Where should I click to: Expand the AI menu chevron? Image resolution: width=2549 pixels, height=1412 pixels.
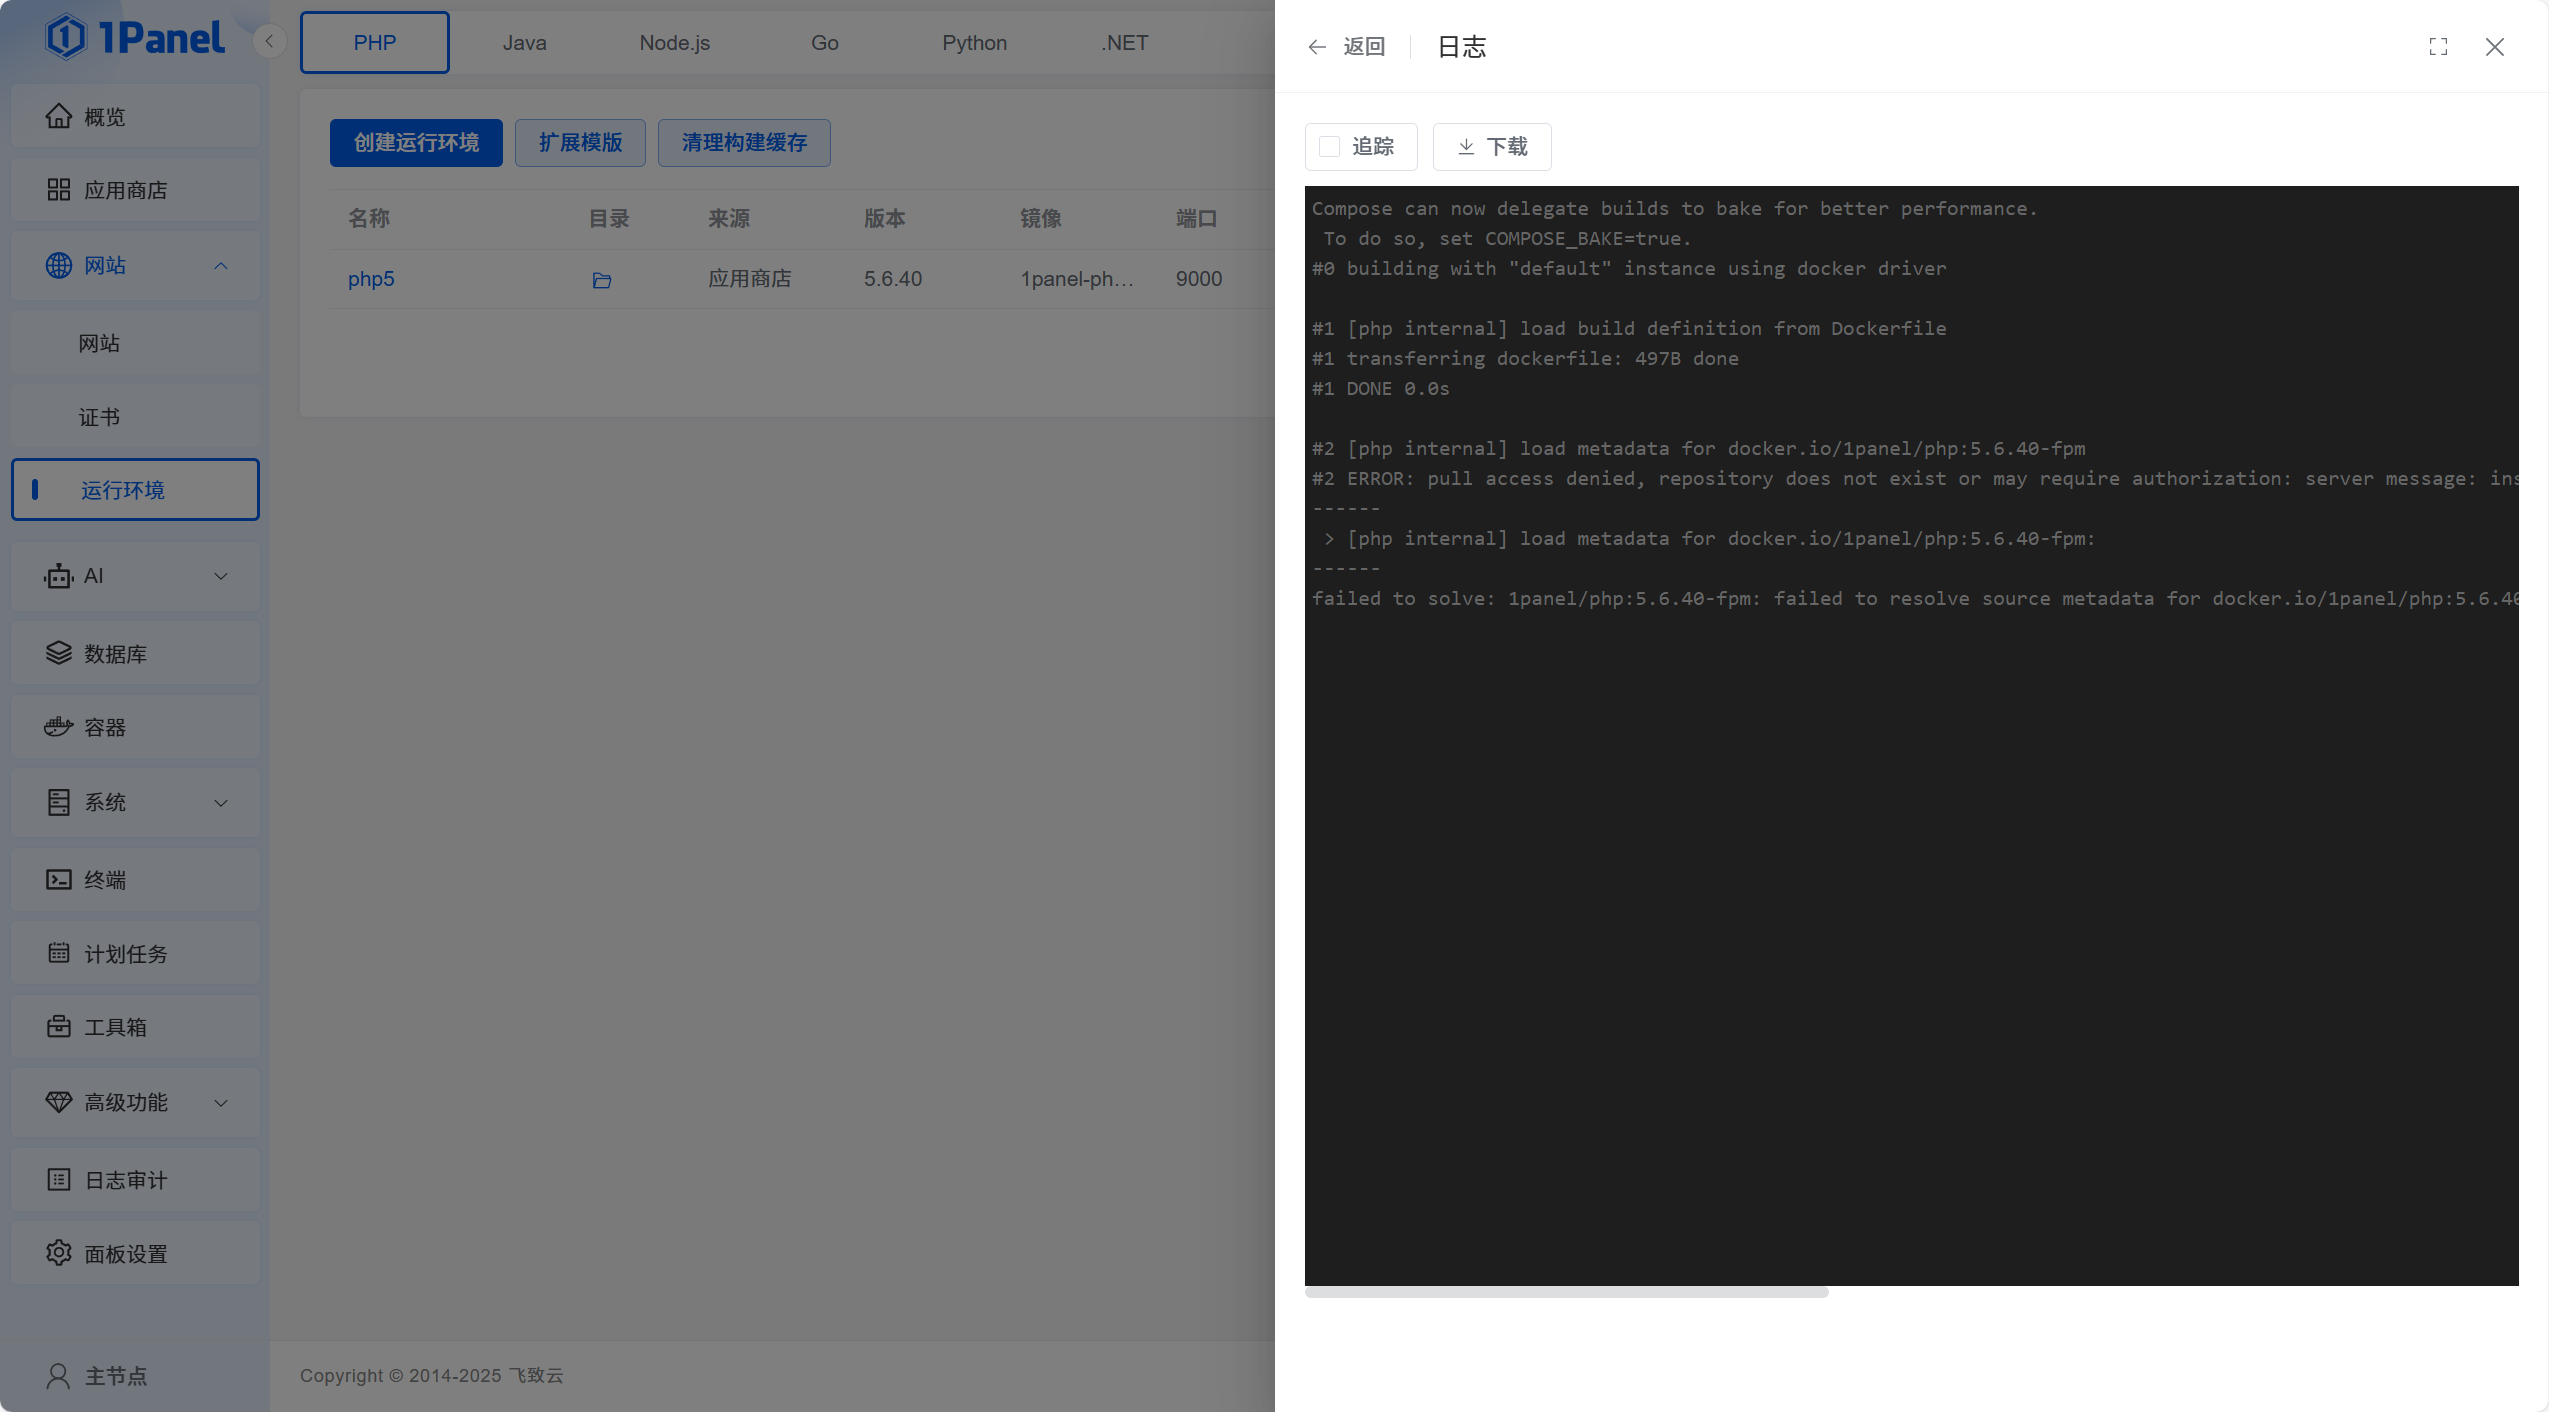tap(221, 576)
